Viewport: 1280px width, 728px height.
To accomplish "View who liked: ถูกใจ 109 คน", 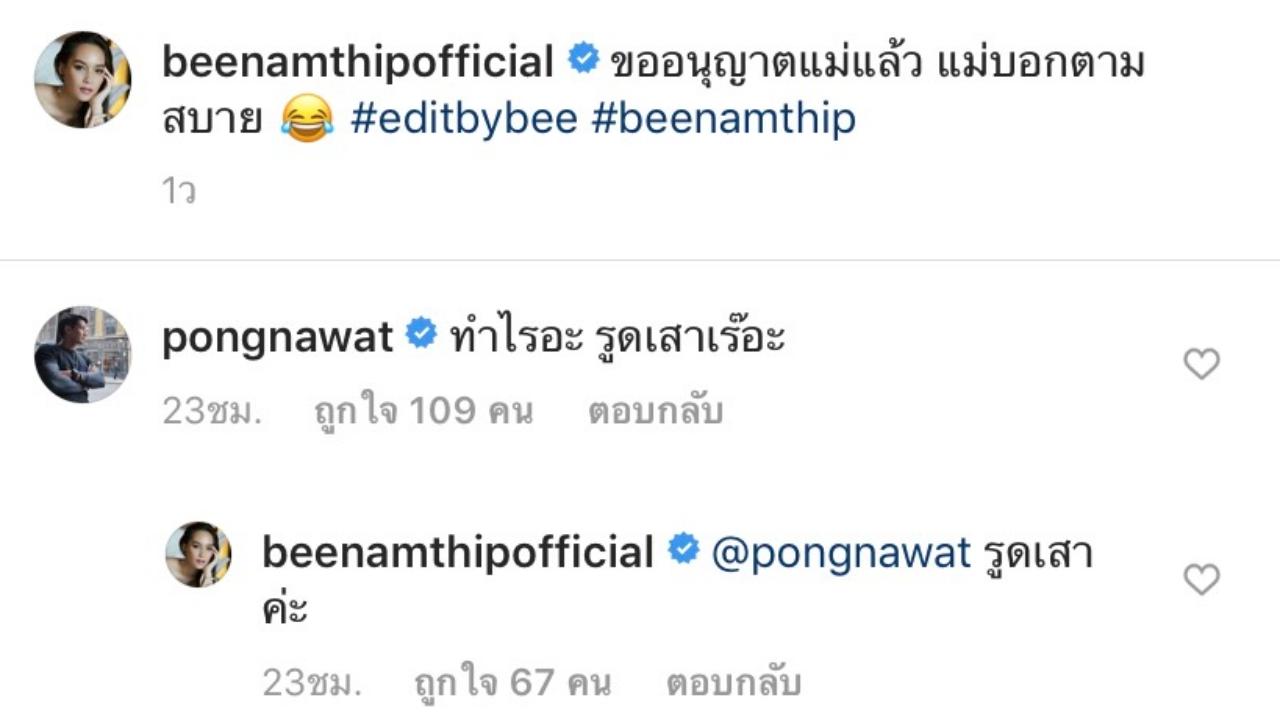I will point(423,412).
